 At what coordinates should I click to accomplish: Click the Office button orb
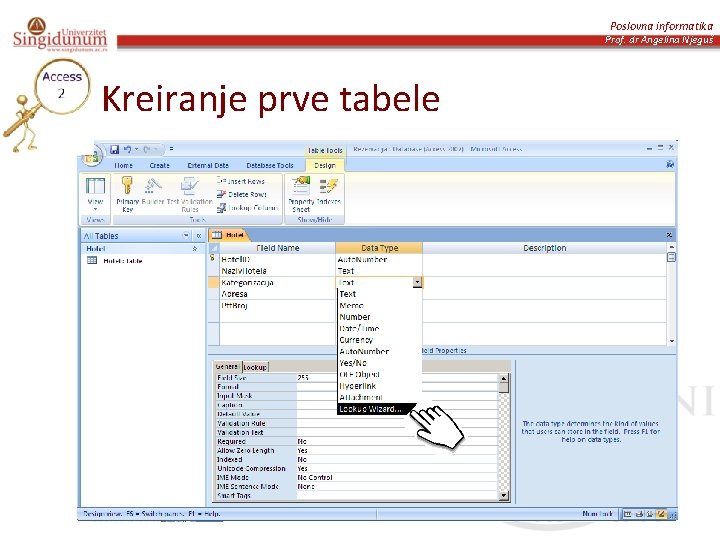click(x=91, y=157)
